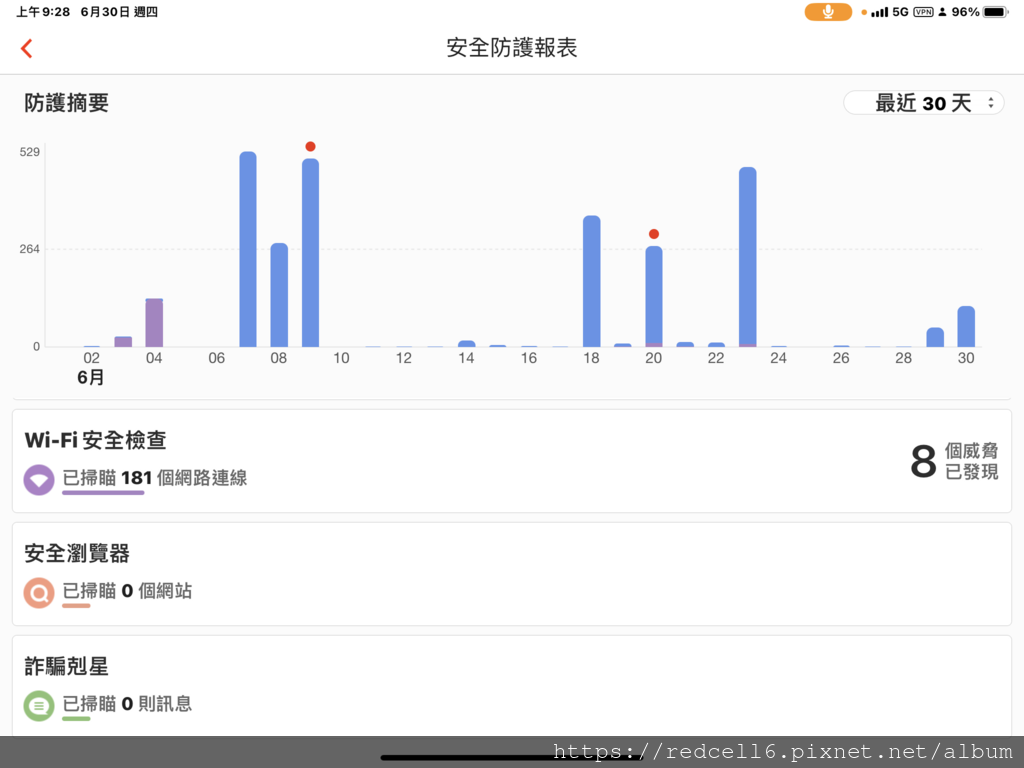The width and height of the screenshot is (1024, 768).
Task: Tap the Wi-Fi 安全檢查 heading
Action: click(x=95, y=440)
